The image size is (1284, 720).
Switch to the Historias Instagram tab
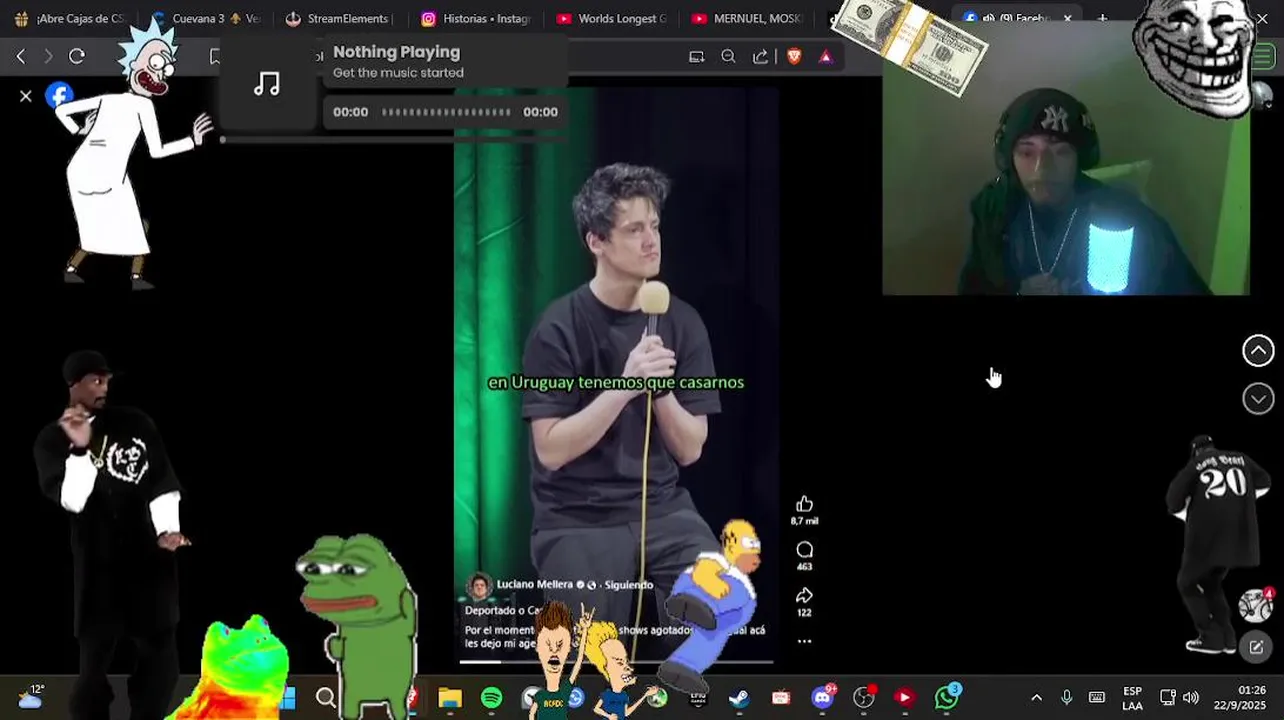click(x=475, y=19)
